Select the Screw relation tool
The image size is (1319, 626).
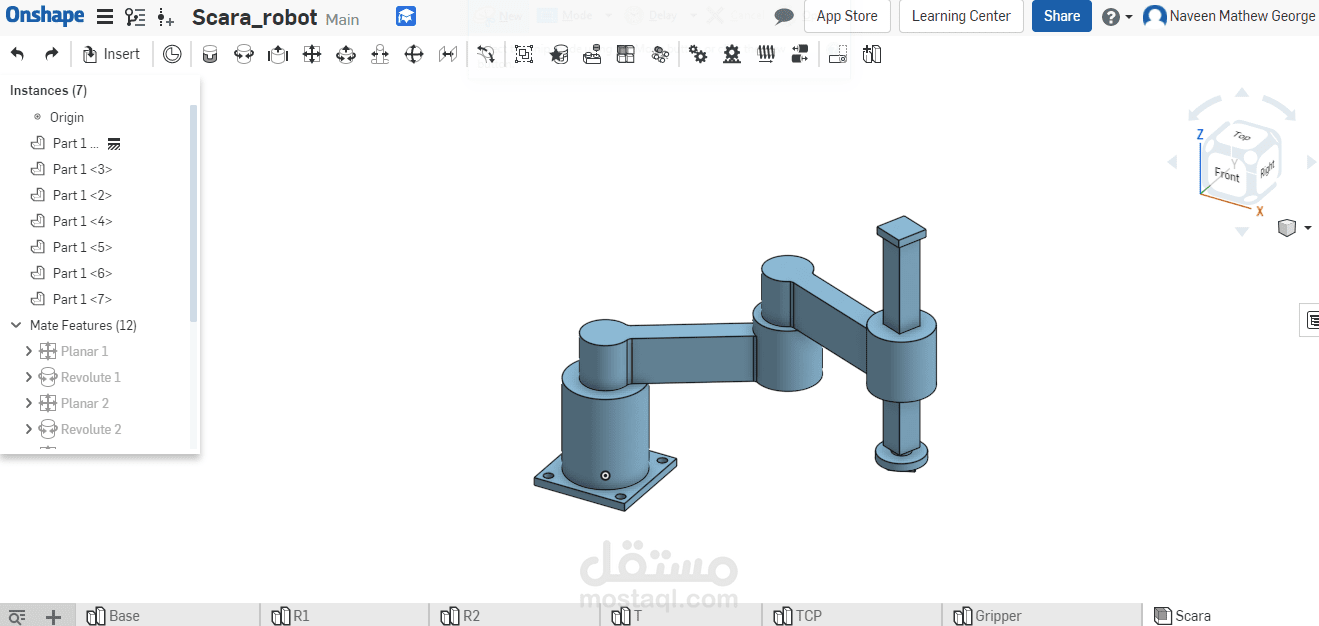[766, 54]
